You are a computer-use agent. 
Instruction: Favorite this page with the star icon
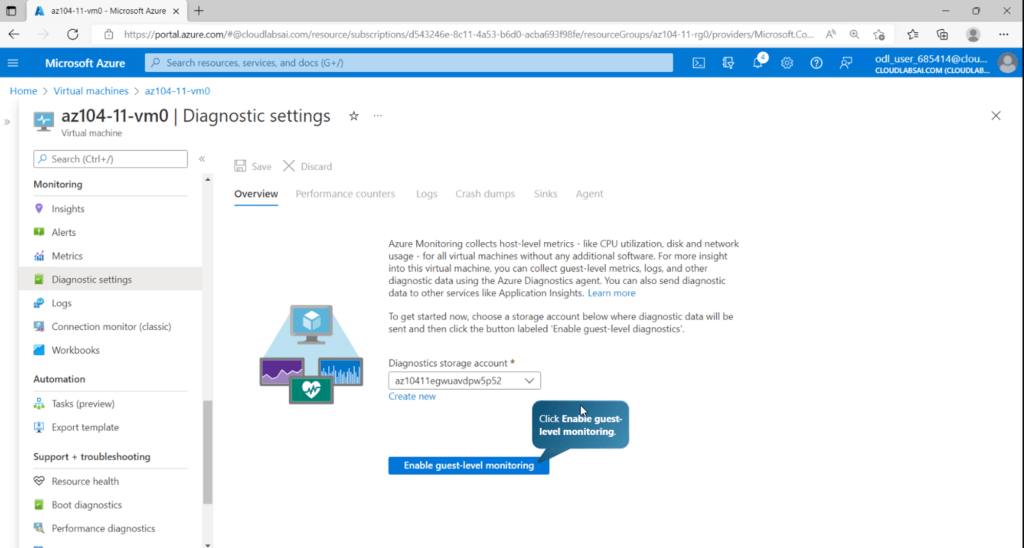(x=353, y=116)
